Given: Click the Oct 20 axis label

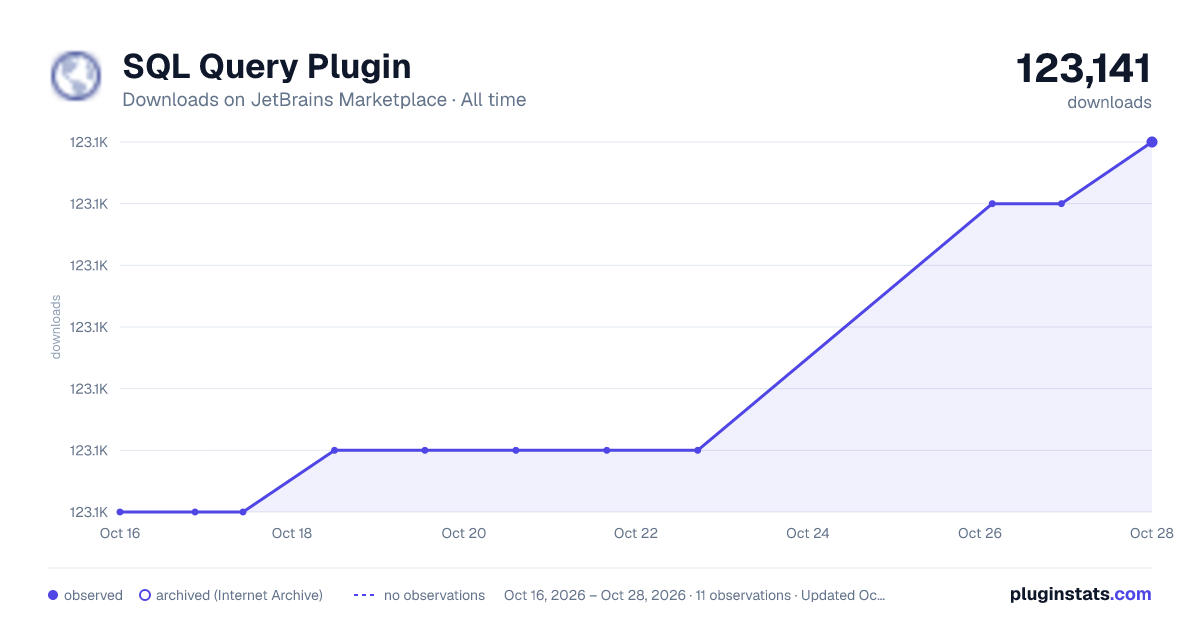Looking at the screenshot, I should 464,533.
